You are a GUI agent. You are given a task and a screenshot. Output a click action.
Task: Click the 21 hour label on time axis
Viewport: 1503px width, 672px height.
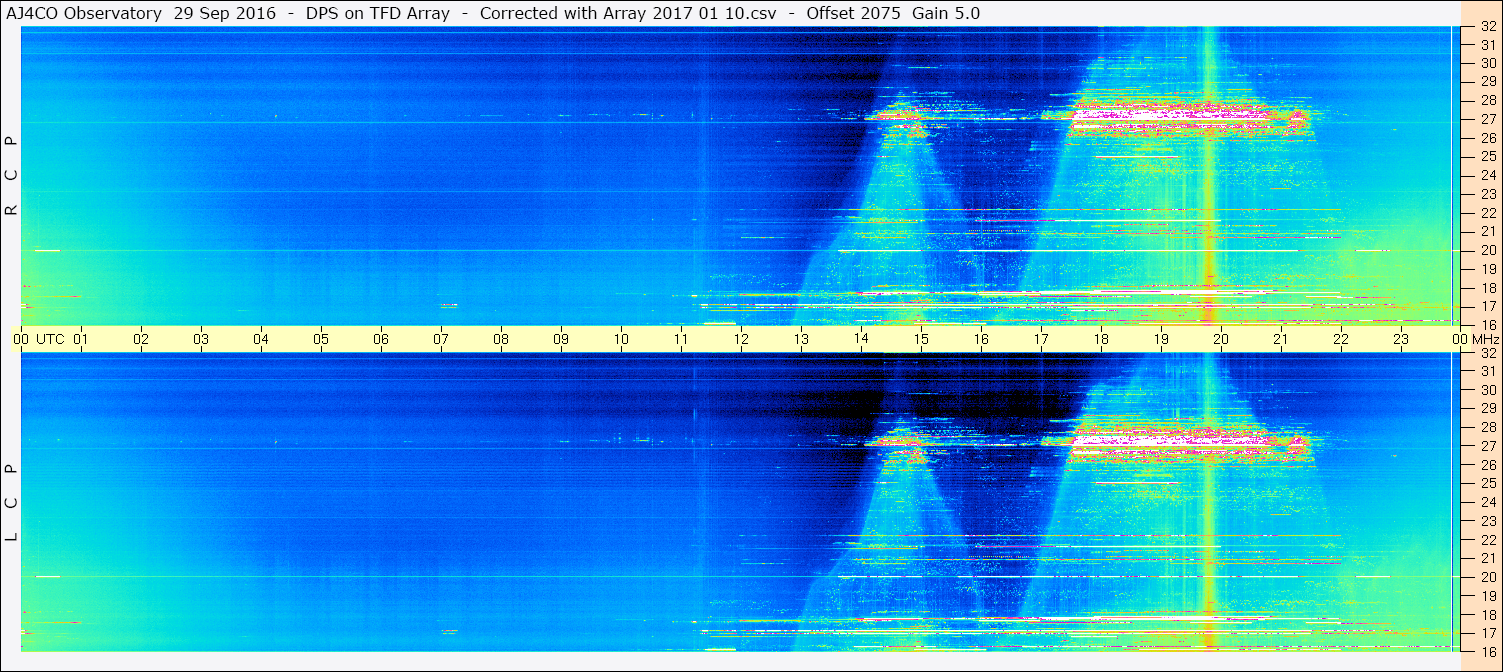click(x=1281, y=339)
